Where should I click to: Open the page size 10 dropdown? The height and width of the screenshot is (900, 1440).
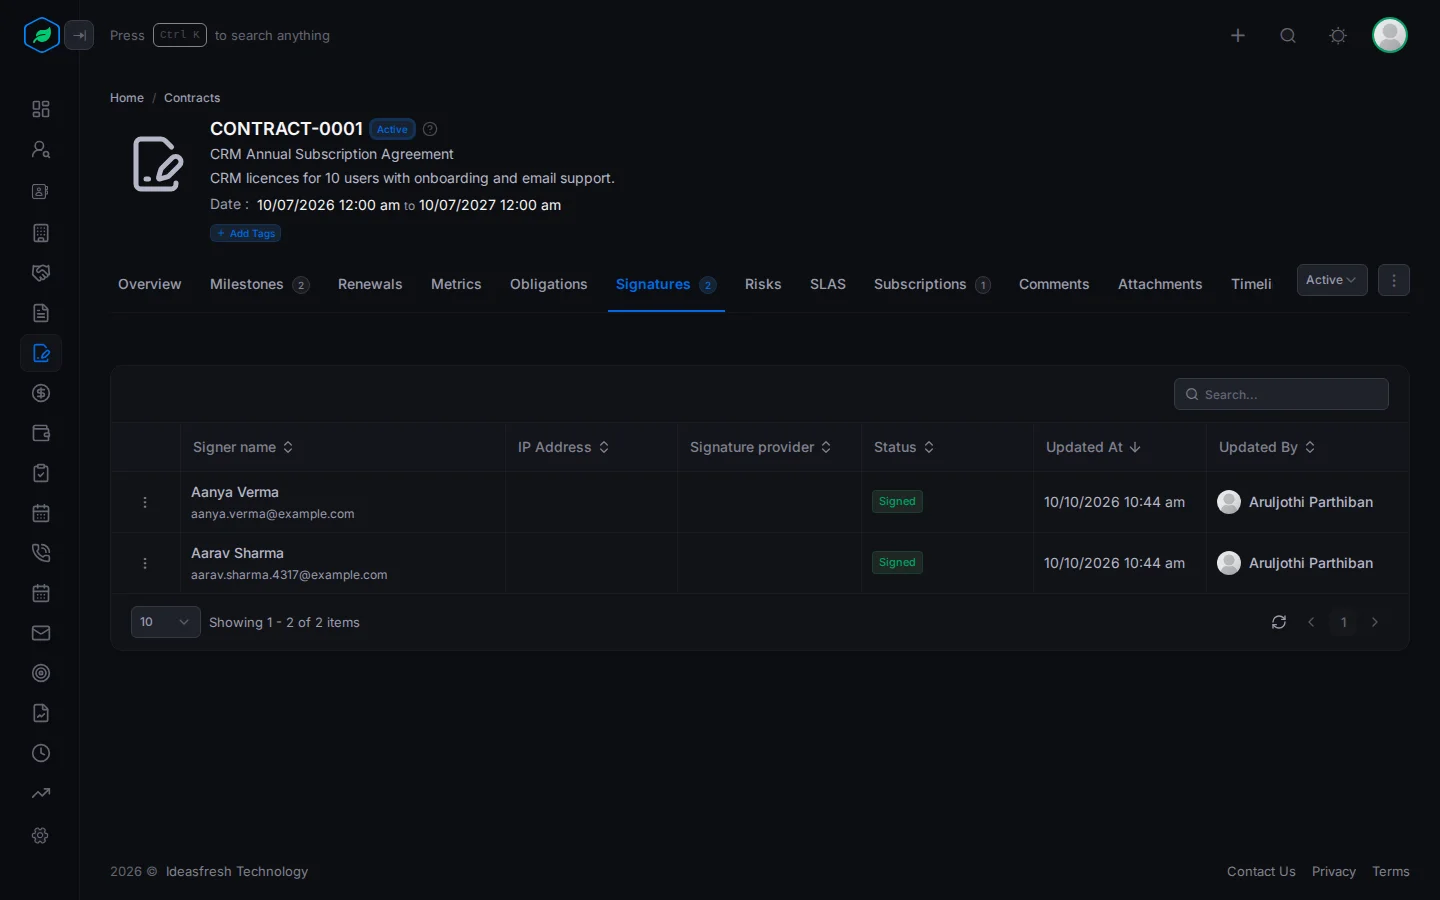166,622
